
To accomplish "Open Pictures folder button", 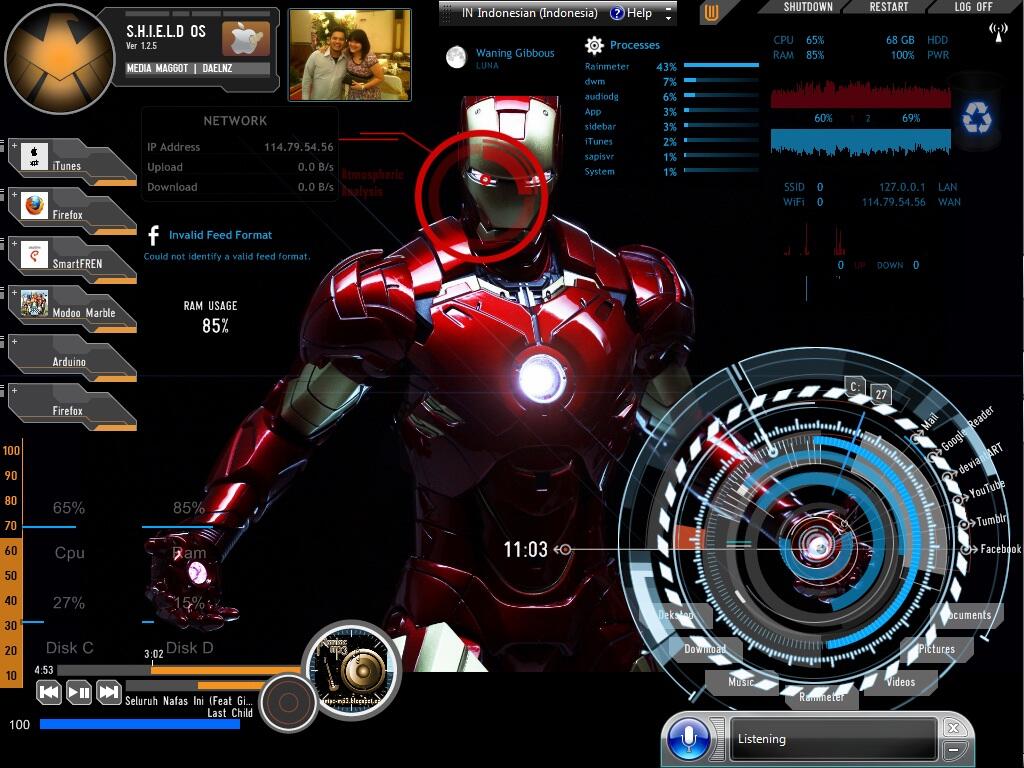I will coord(936,648).
